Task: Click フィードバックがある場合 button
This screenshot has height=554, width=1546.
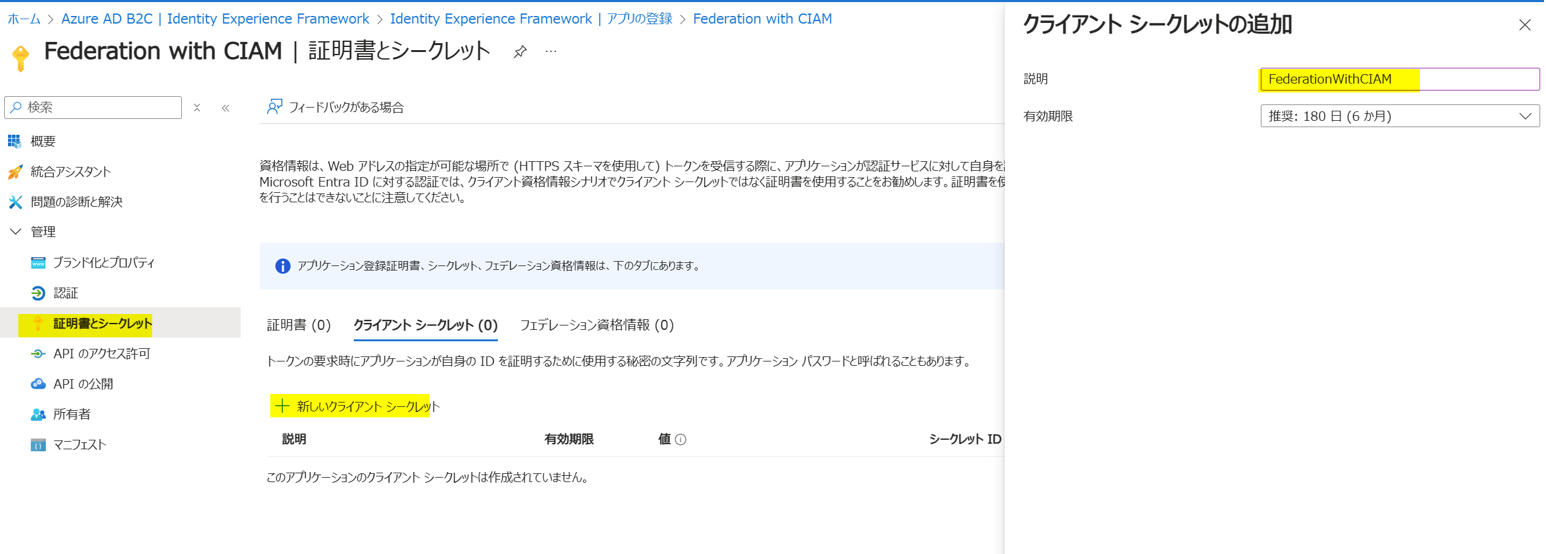Action: coord(335,107)
